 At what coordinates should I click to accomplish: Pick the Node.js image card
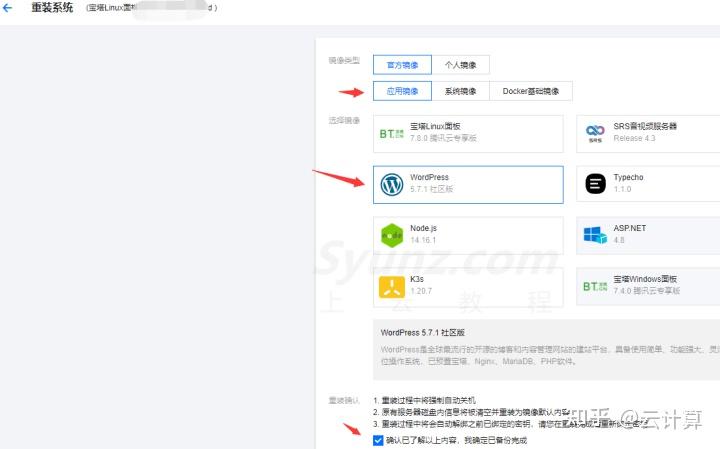click(468, 236)
